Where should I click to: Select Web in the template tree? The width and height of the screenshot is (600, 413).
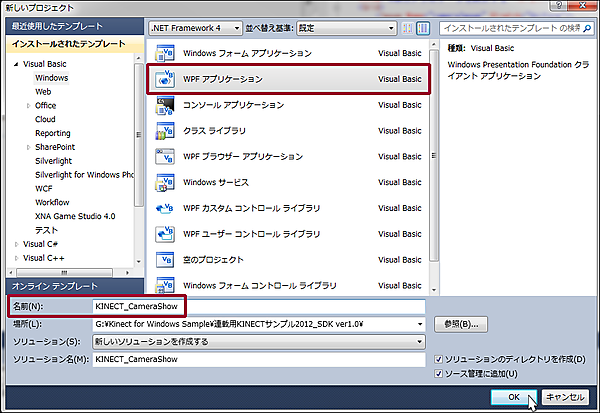[x=43, y=92]
